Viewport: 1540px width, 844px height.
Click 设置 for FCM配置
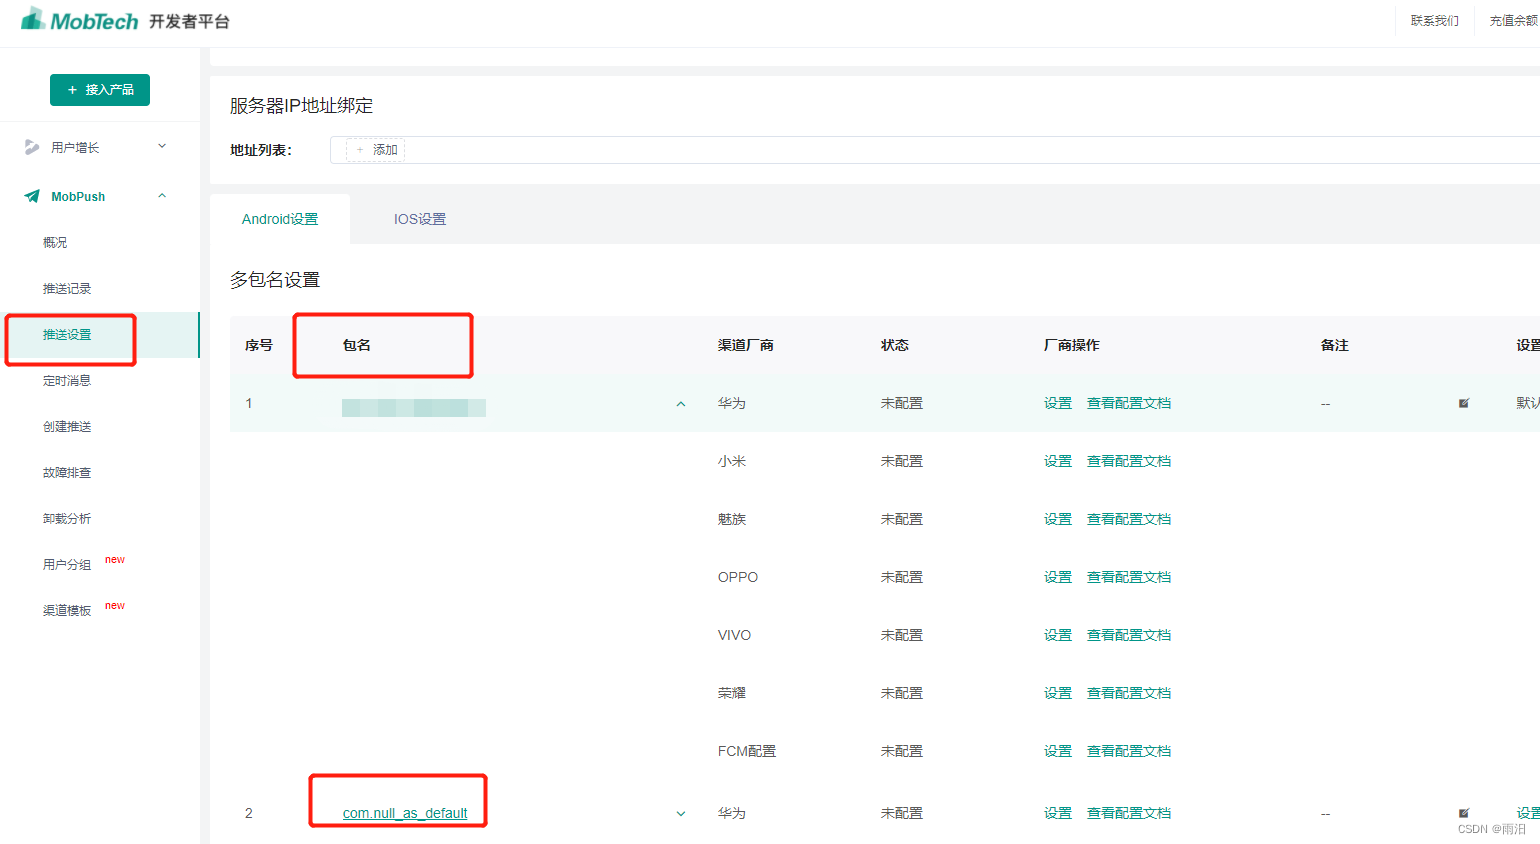(1058, 751)
